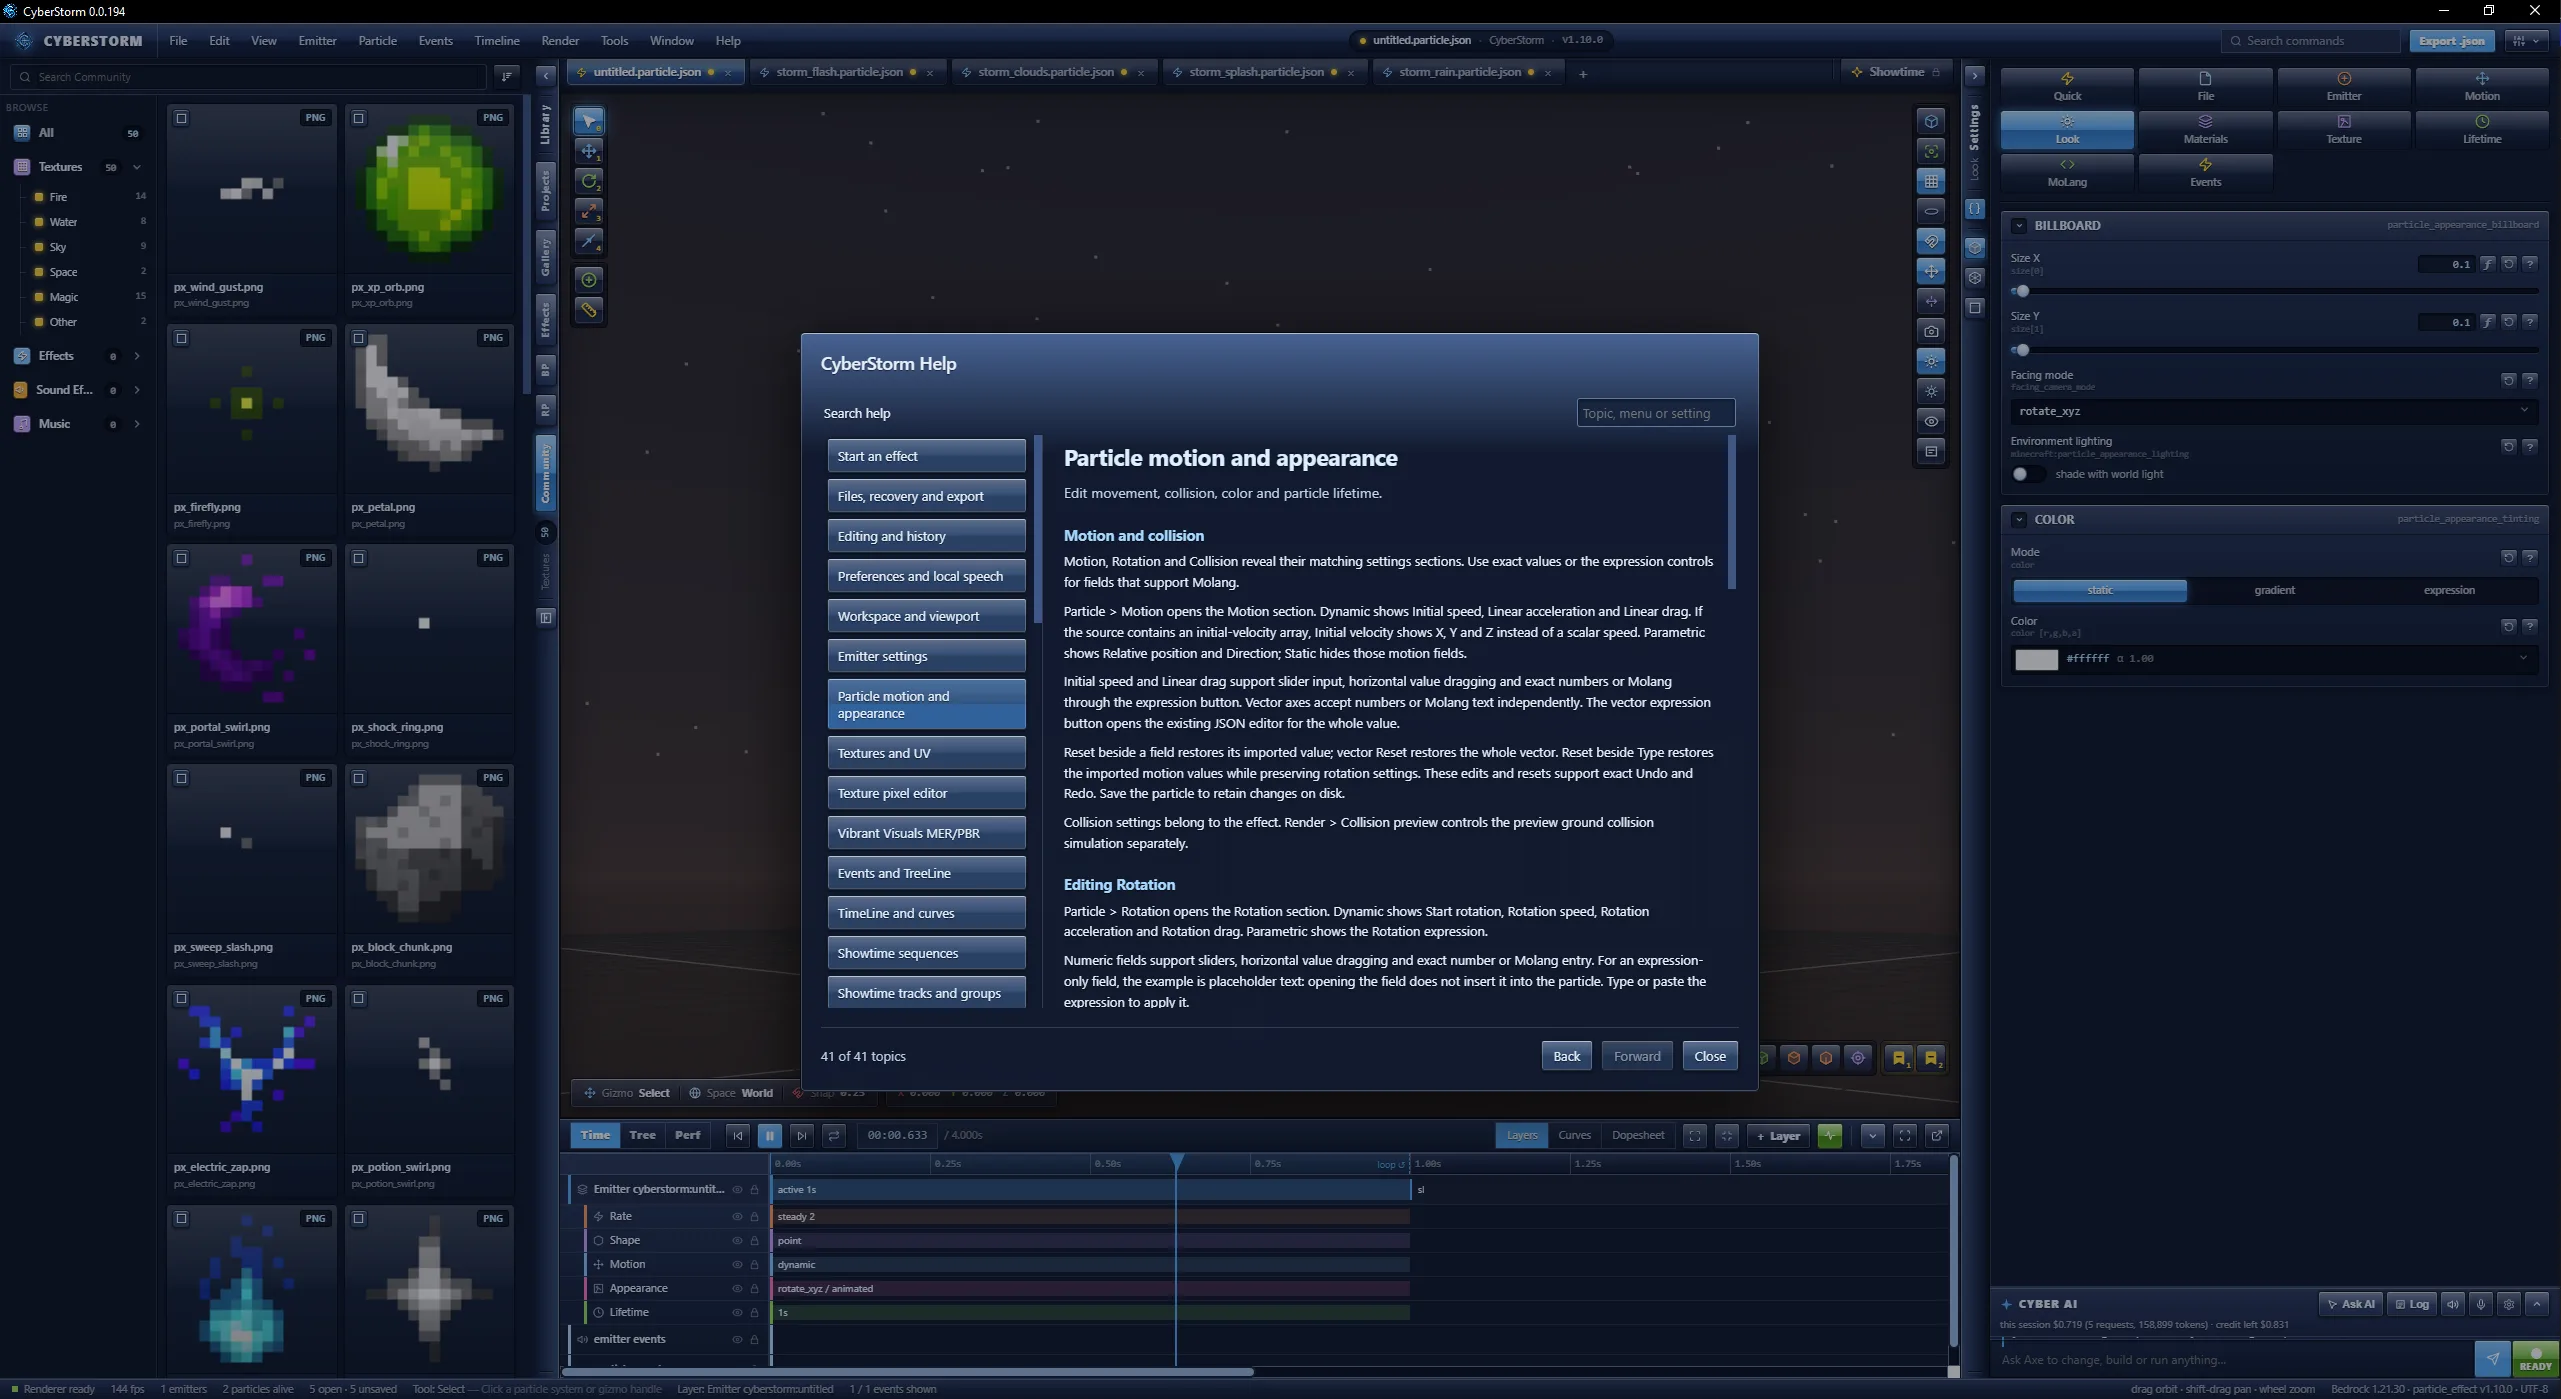2561x1399 pixels.
Task: Click the help search Topic input field
Action: (1655, 413)
